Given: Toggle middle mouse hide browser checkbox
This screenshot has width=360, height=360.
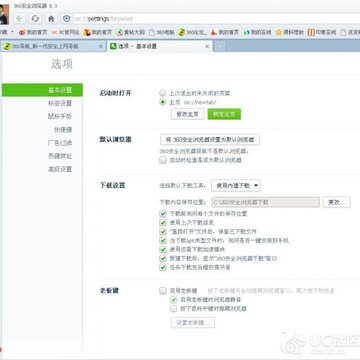Looking at the screenshot, I should pyautogui.click(x=174, y=309).
